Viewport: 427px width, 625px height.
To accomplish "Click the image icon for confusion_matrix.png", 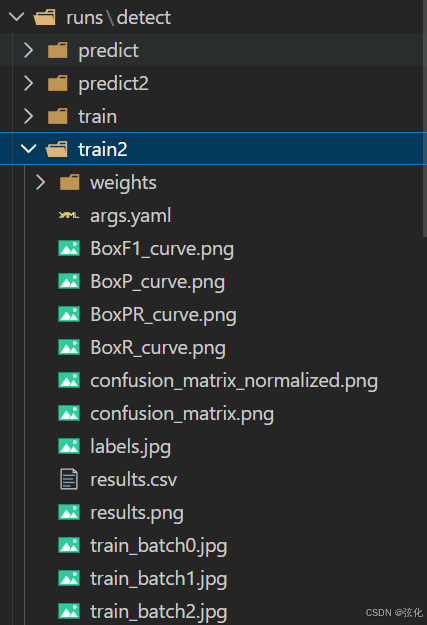I will [69, 413].
